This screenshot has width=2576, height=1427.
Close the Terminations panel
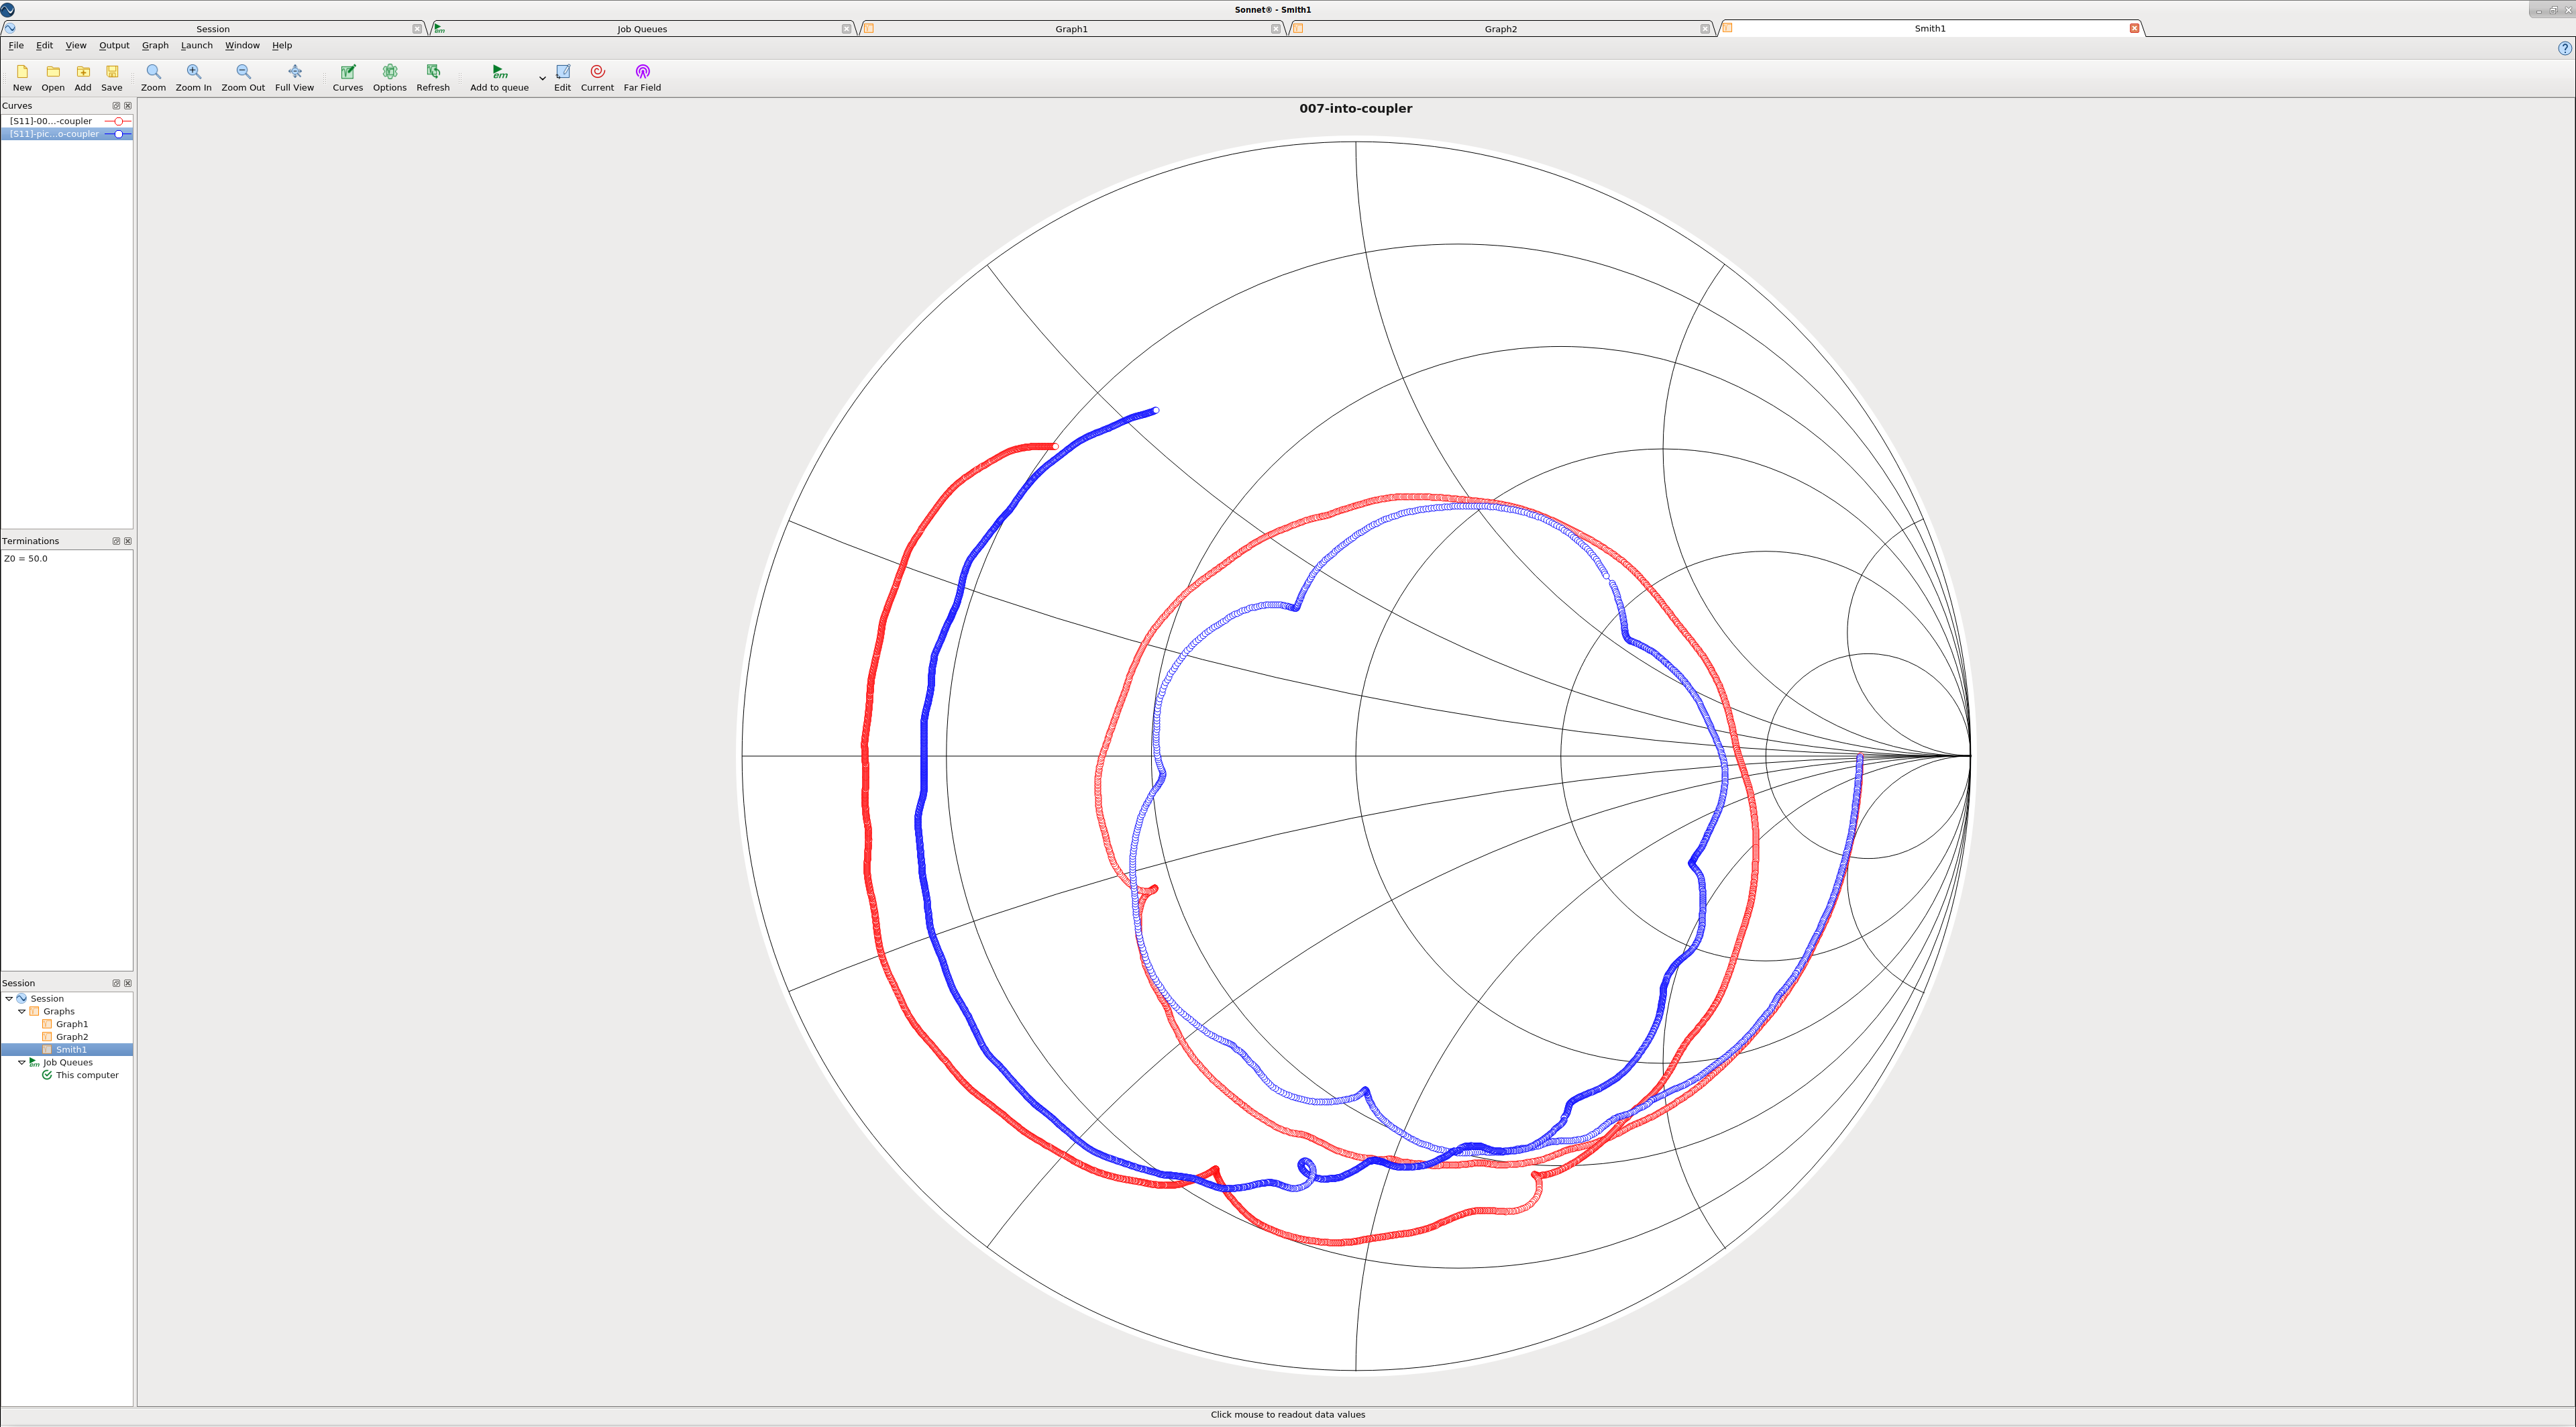(128, 541)
